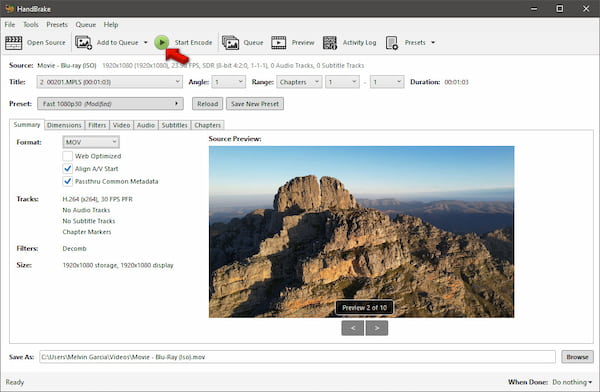Click the Add to Queue picture icon
Viewport: 600px width, 392px height.
point(83,42)
